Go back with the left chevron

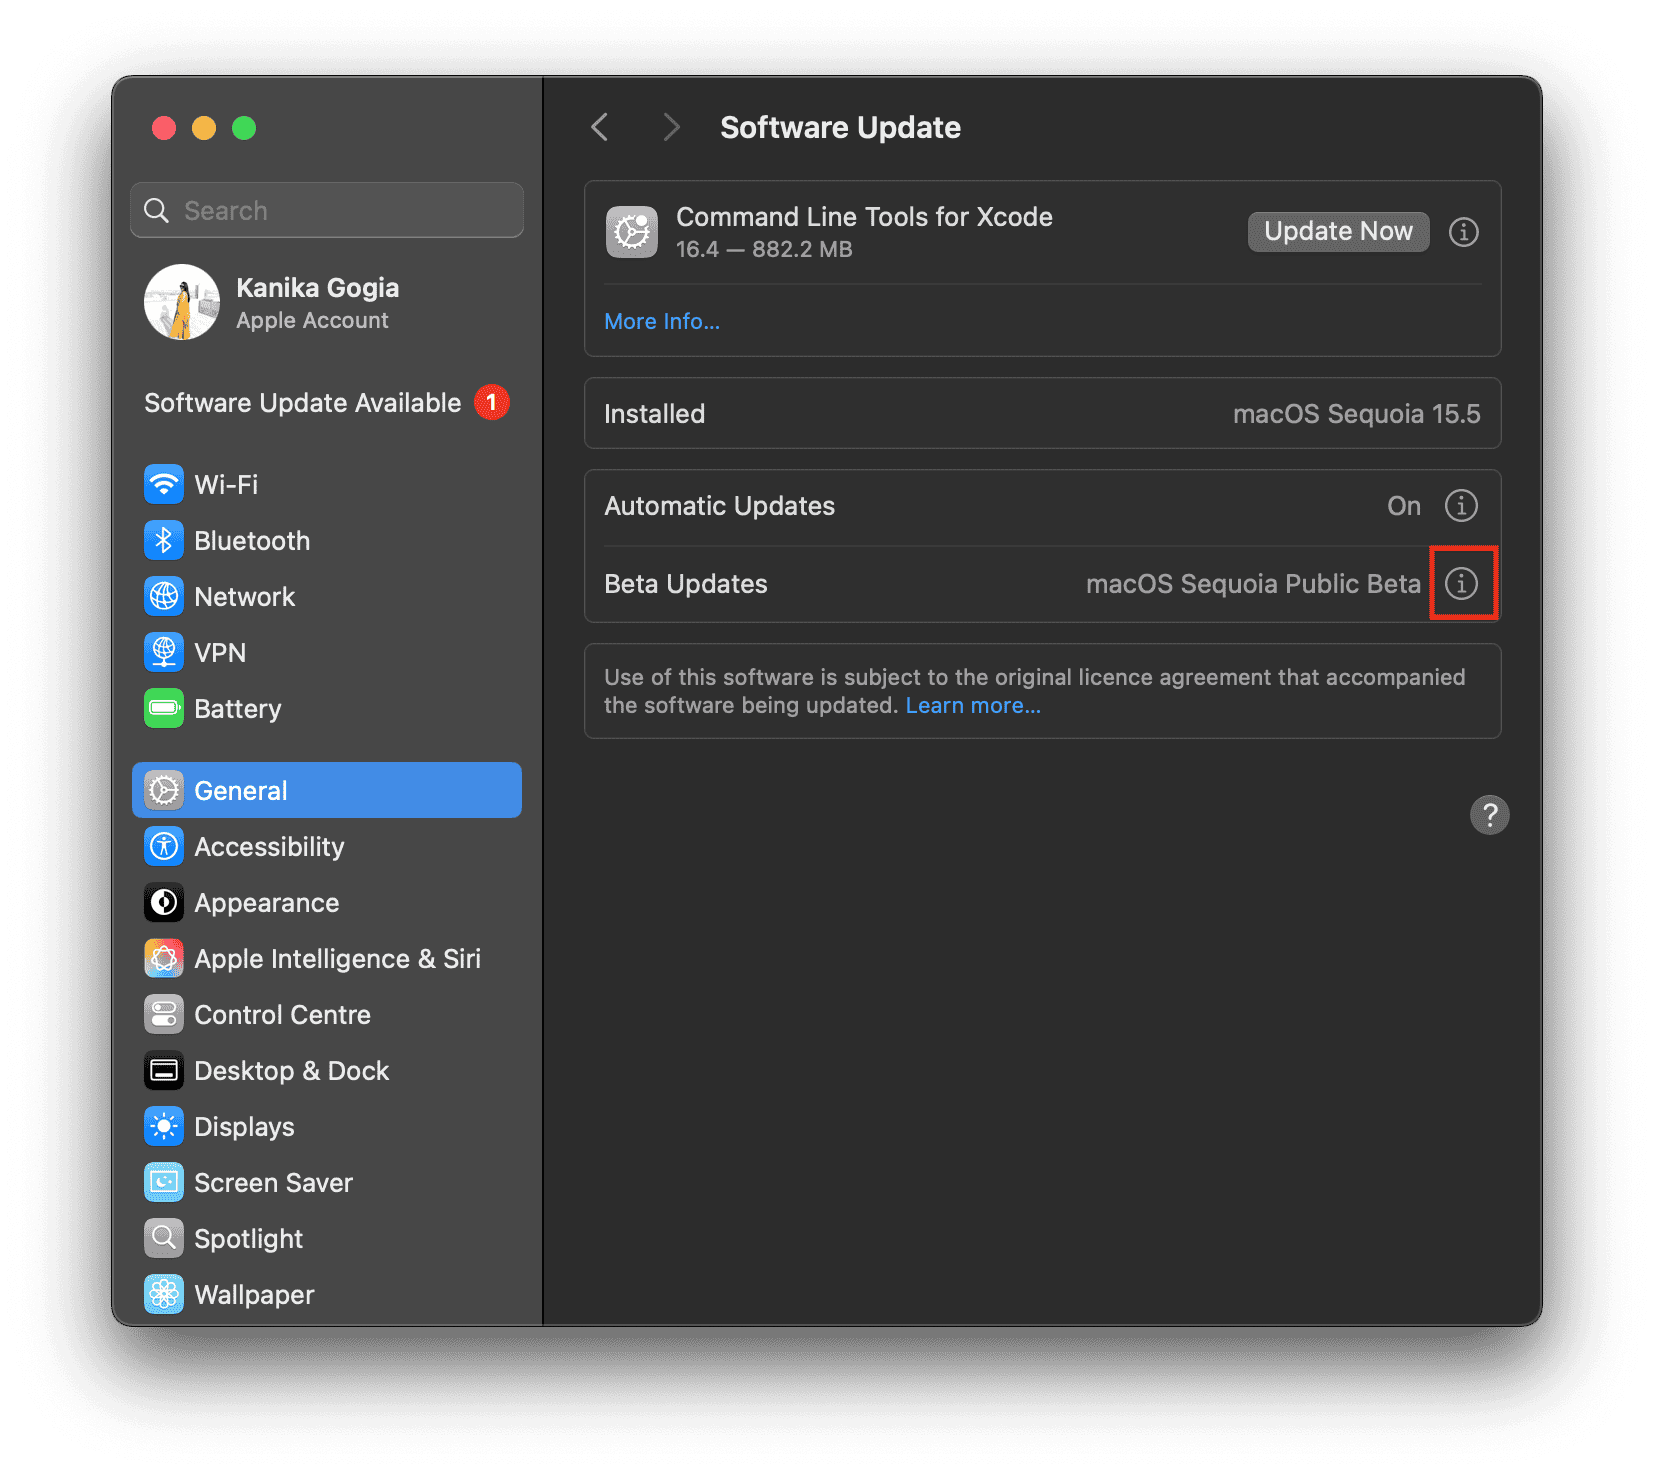pyautogui.click(x=600, y=127)
